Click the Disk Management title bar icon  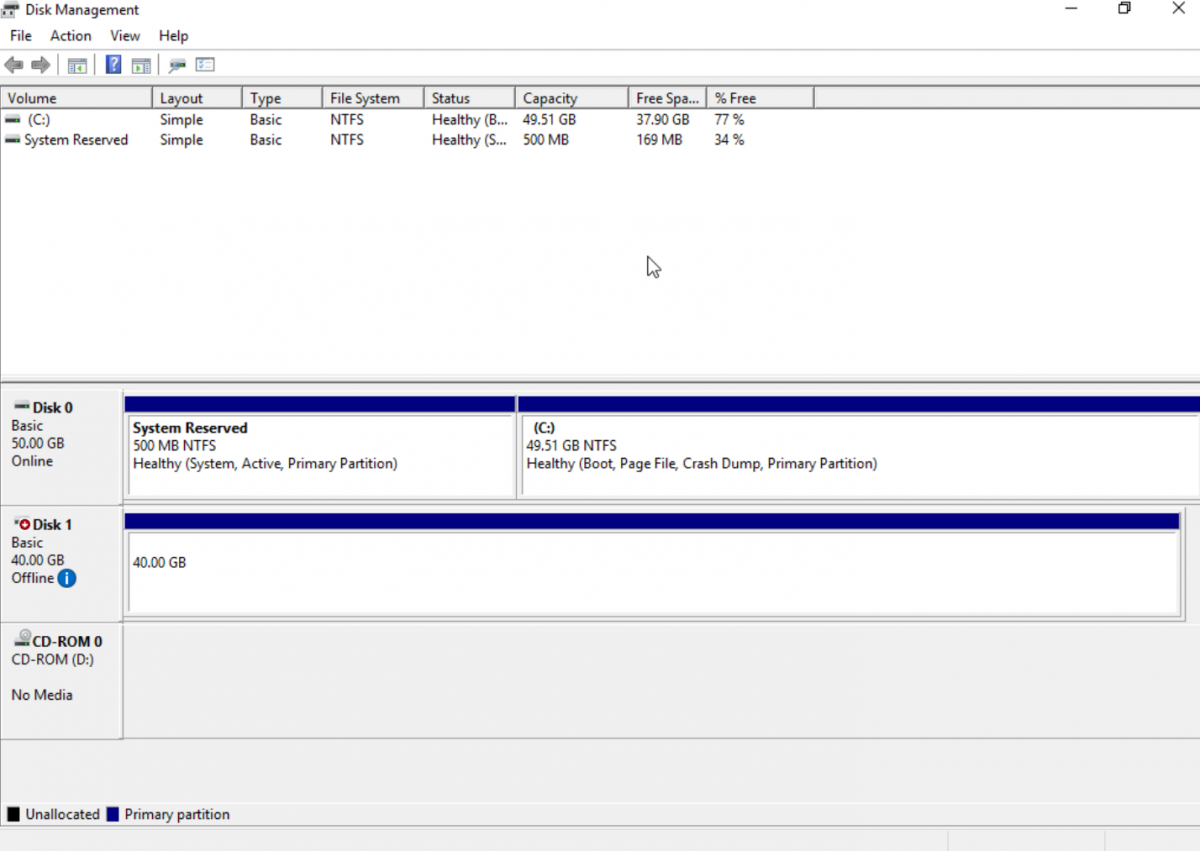pos(10,9)
